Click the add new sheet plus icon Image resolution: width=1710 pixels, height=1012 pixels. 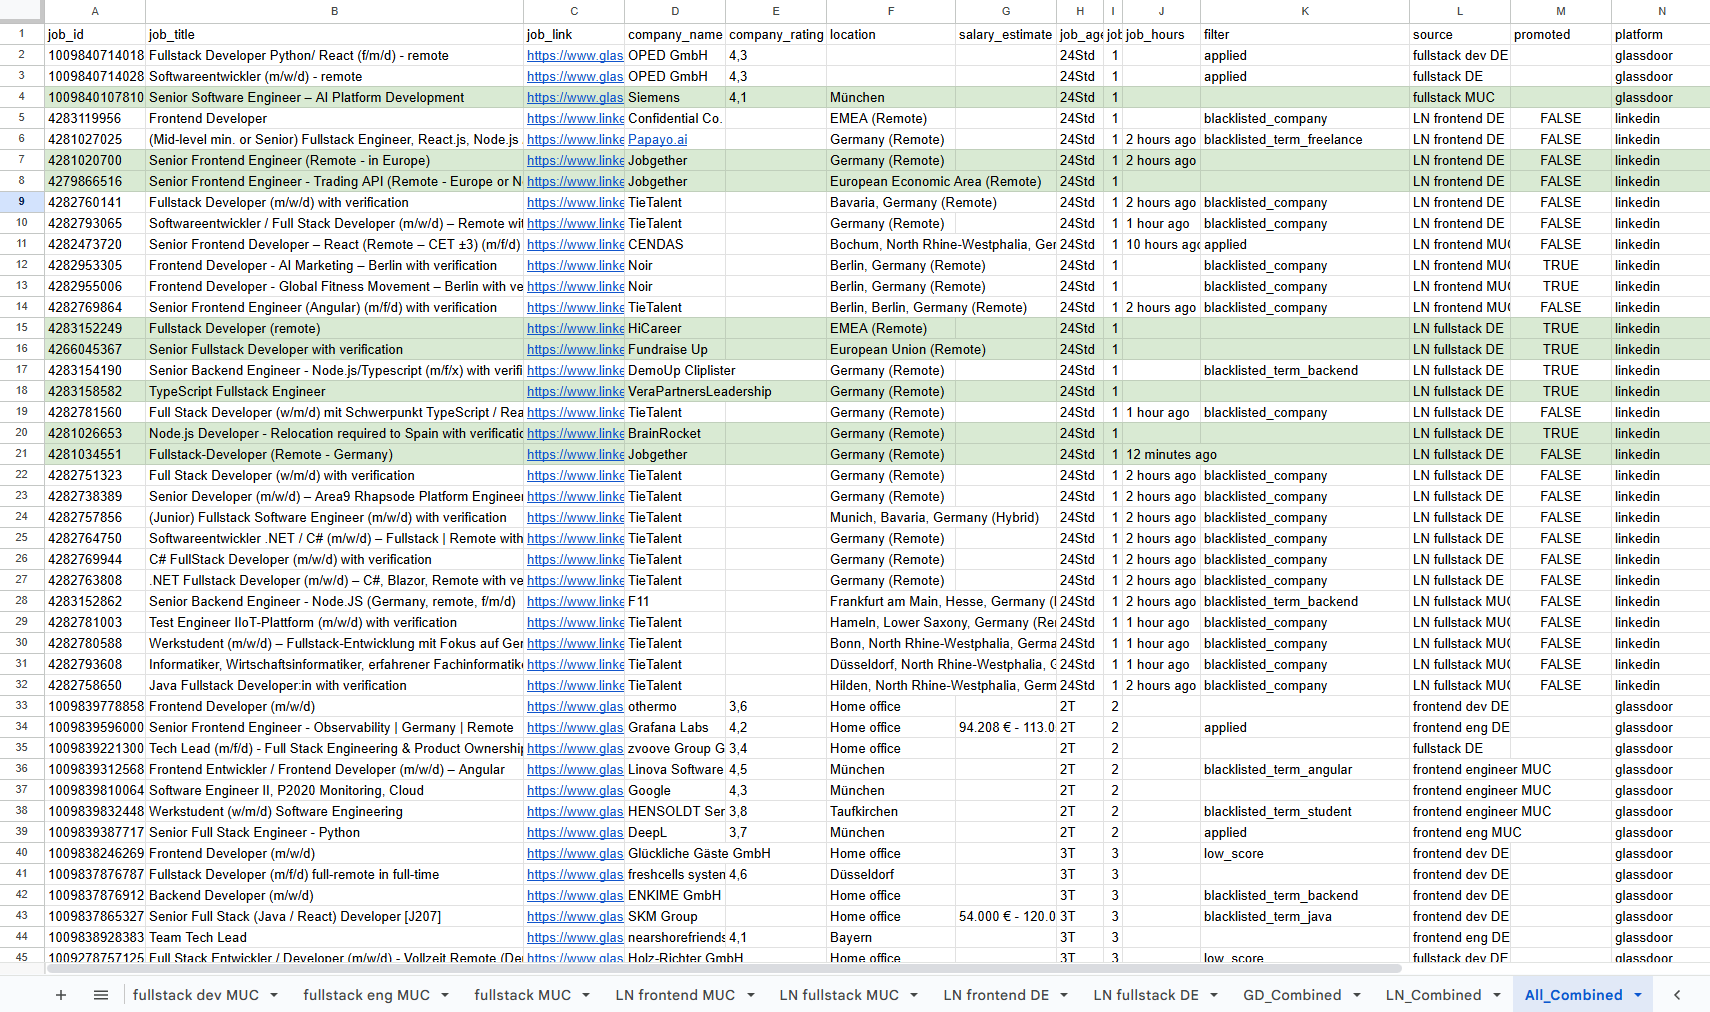point(61,995)
